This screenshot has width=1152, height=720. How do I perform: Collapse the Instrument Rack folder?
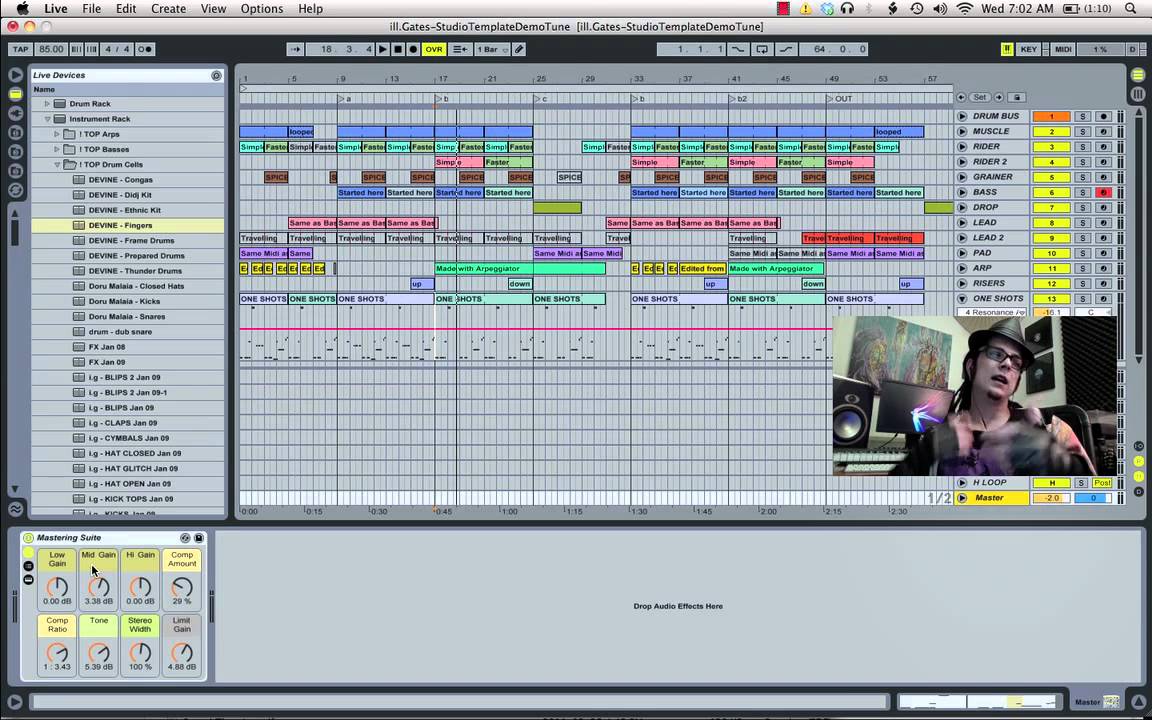[48, 119]
